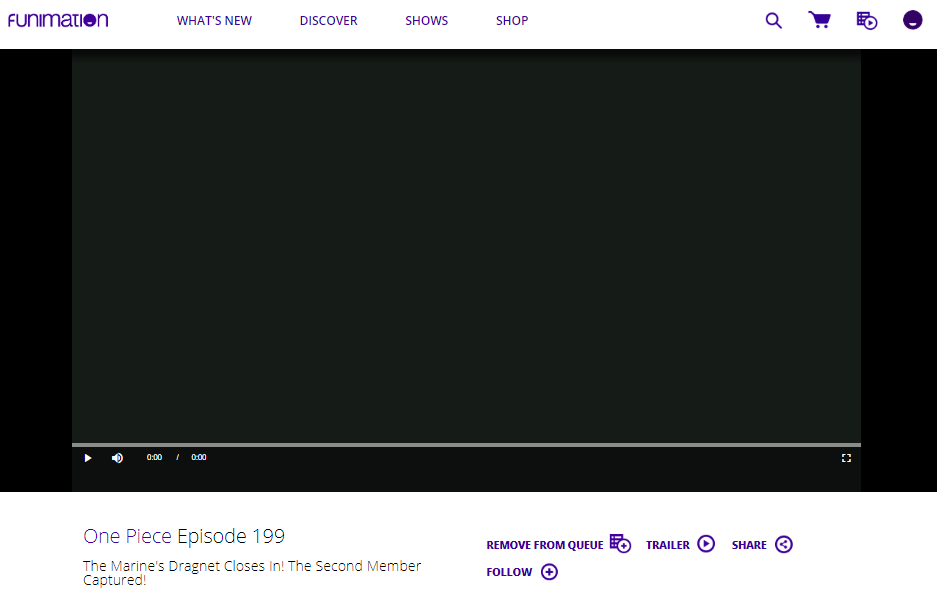Open the Shows menu
937x594 pixels.
point(426,20)
